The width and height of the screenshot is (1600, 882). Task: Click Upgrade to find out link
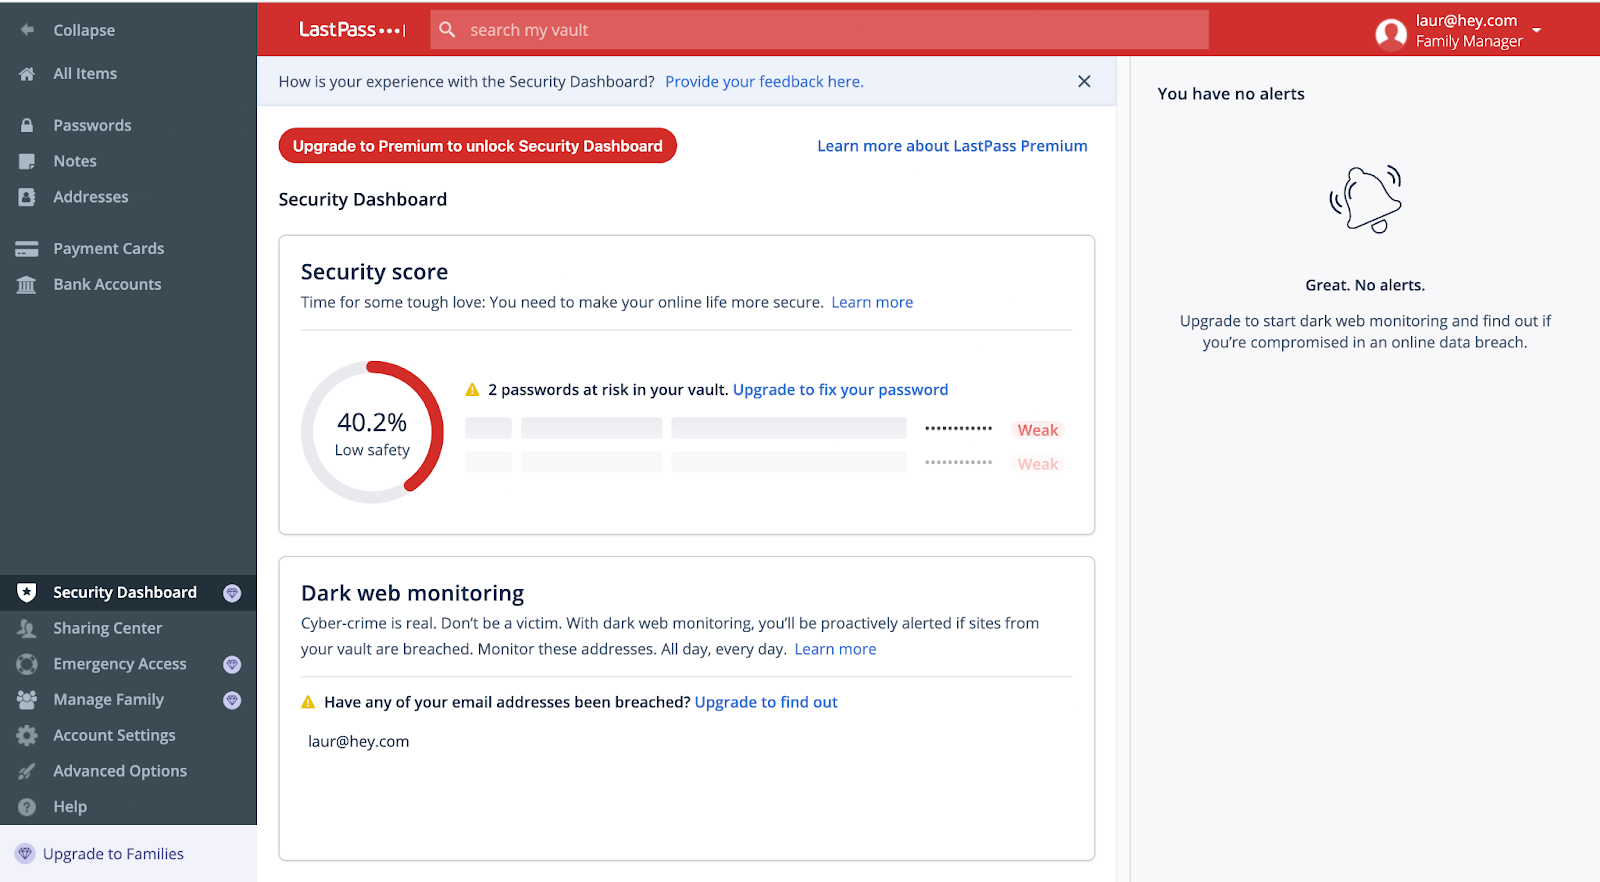click(766, 703)
